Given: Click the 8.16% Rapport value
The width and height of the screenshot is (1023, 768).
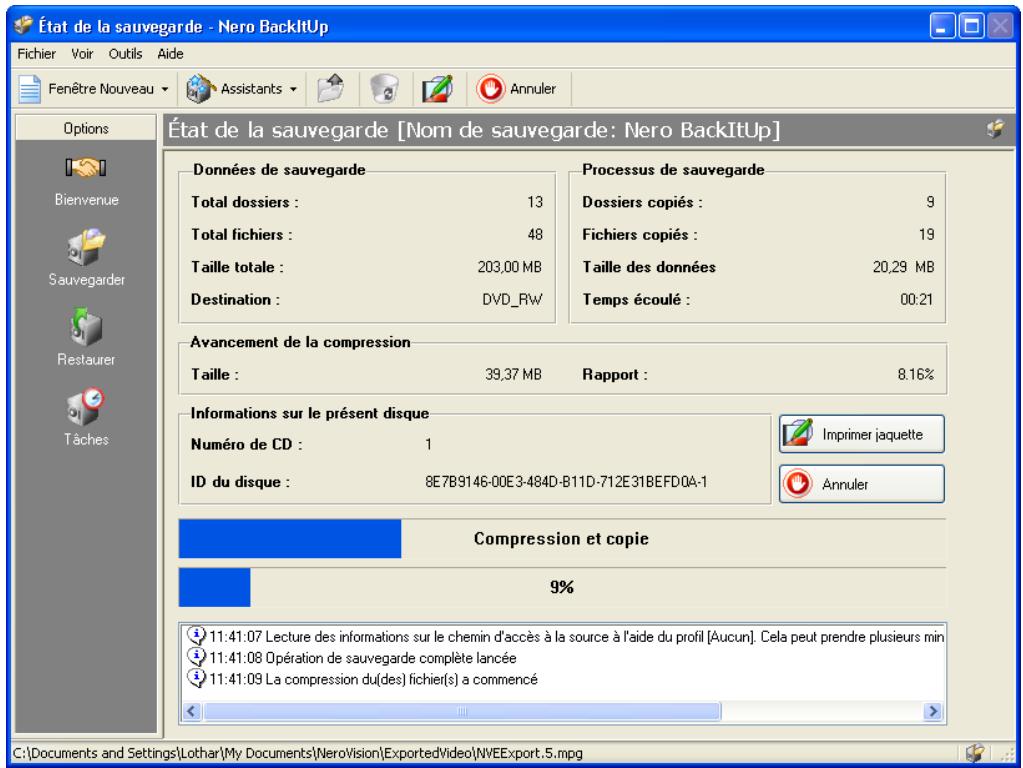Looking at the screenshot, I should click(x=915, y=375).
